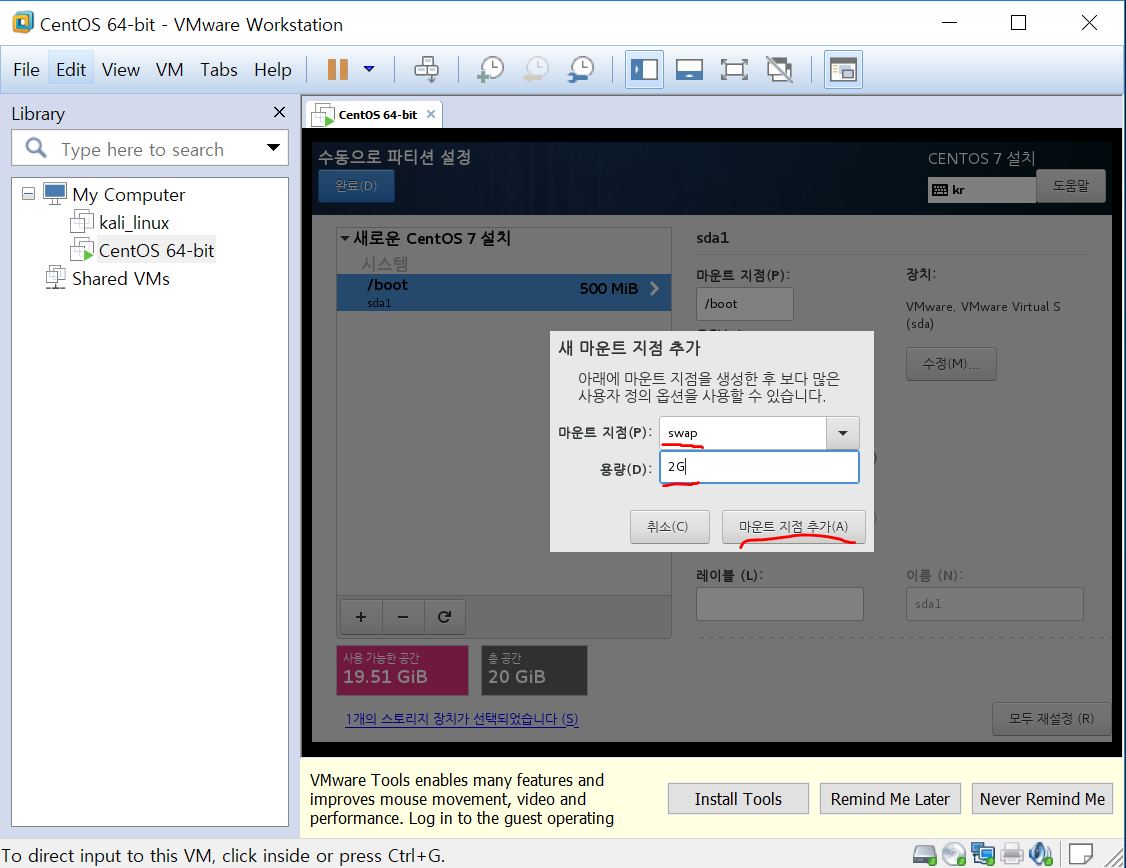
Task: Click the sound card status icon
Action: coord(1040,854)
